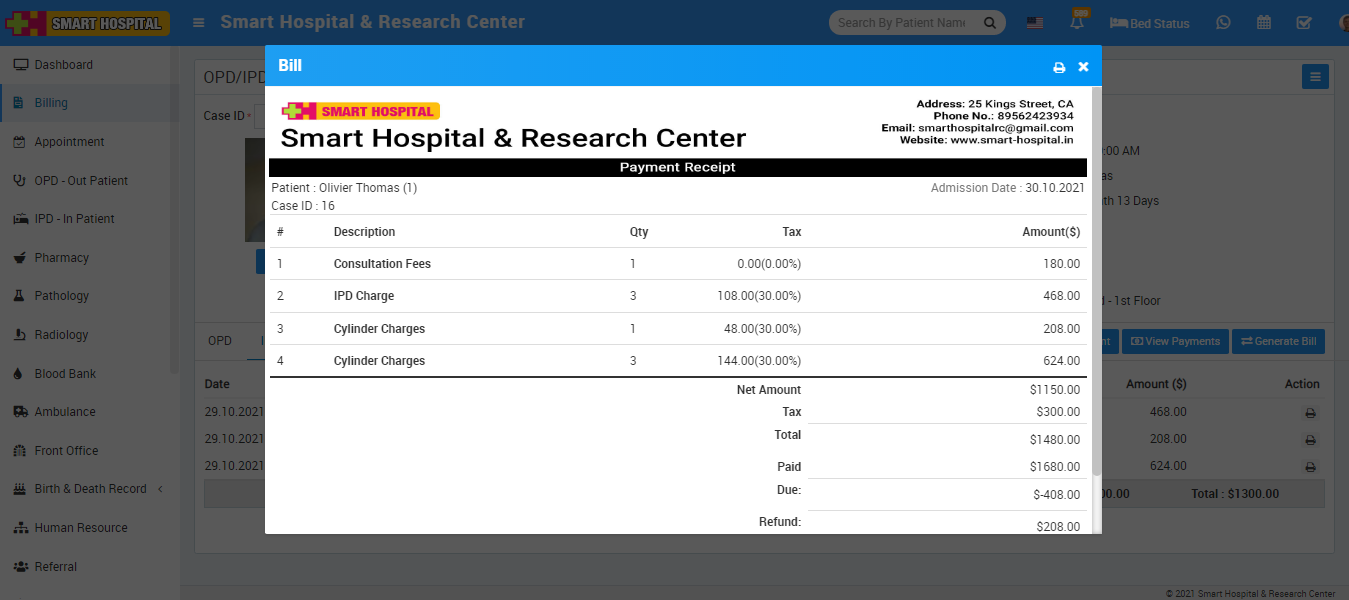Click the Smart Hospital logo in top bar
The image size is (1349, 600).
coord(87,23)
